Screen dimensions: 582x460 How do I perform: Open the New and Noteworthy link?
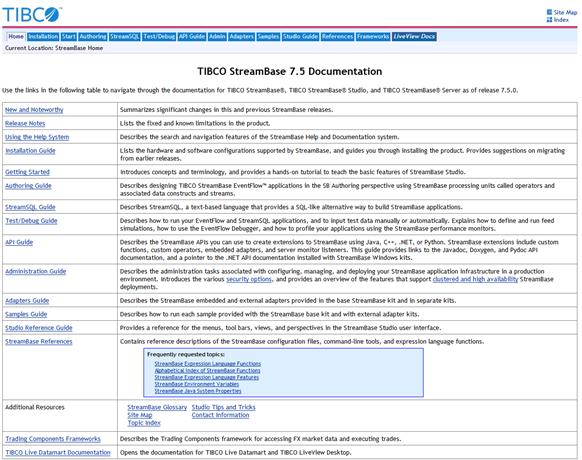[x=34, y=110]
